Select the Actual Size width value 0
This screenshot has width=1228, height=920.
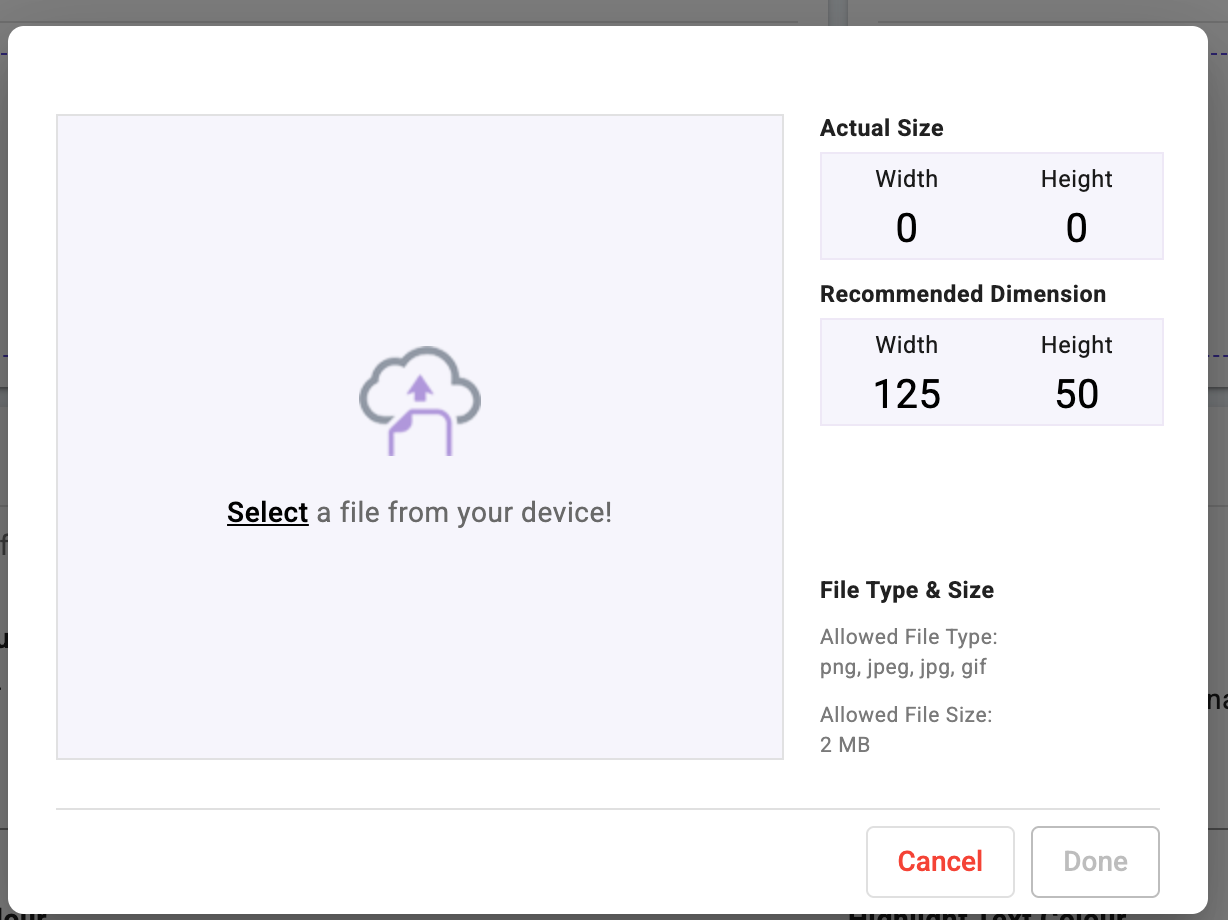pos(906,229)
